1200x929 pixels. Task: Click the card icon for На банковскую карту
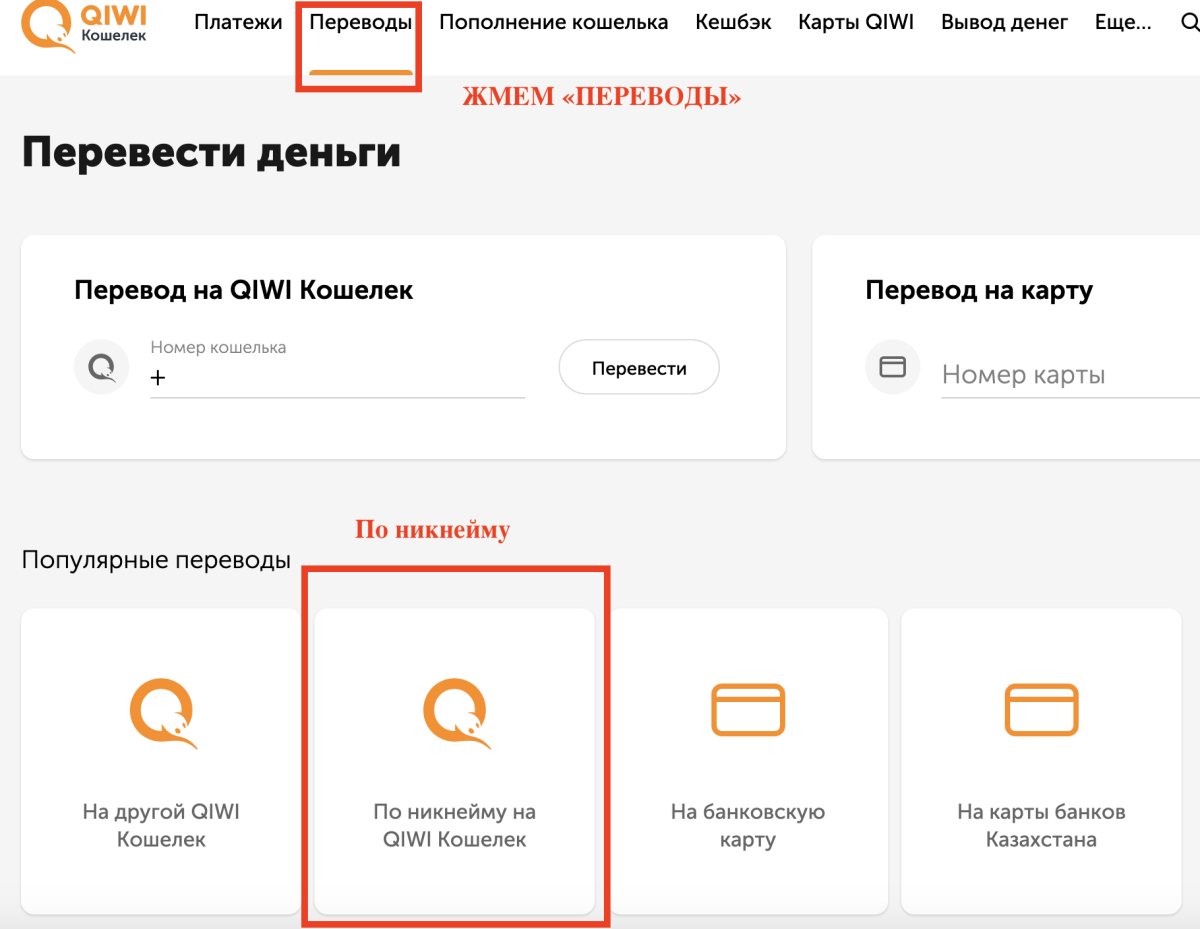pos(748,709)
